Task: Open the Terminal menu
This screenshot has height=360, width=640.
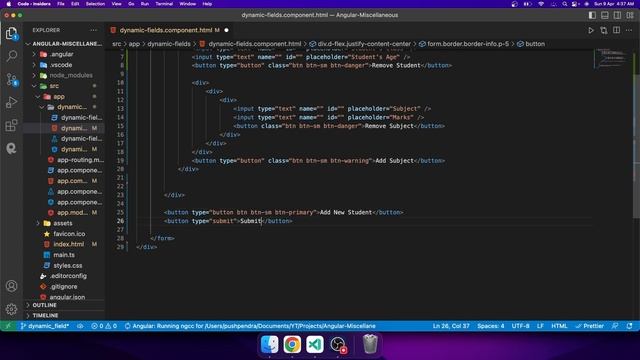Action: [x=164, y=4]
